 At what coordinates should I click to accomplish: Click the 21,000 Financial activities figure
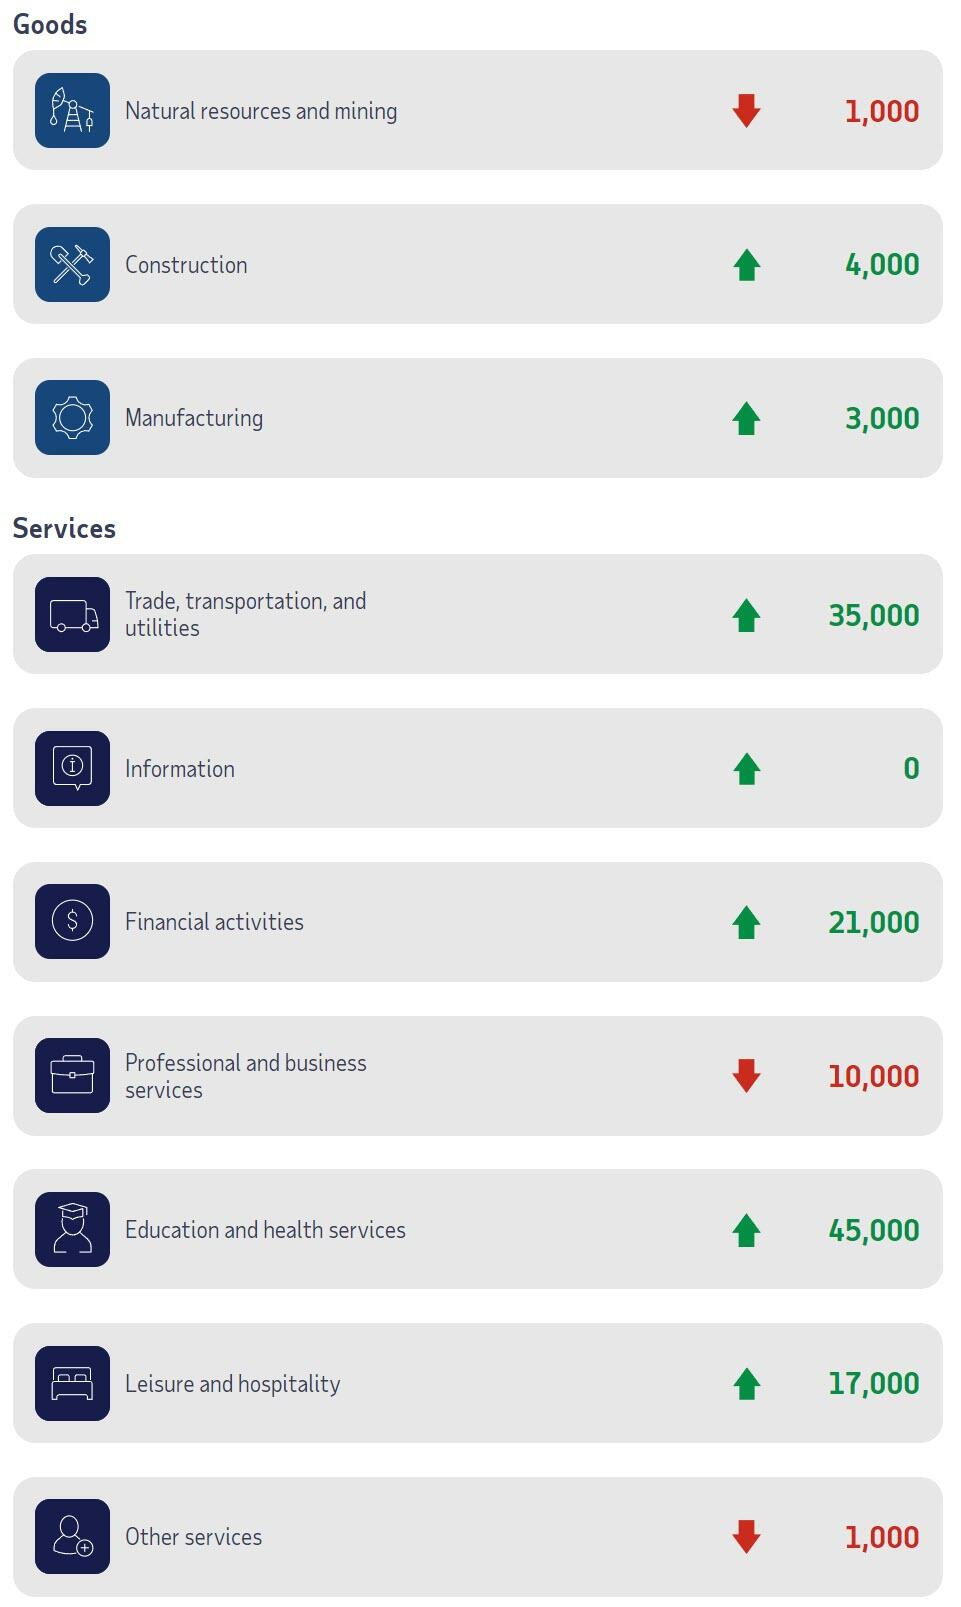coord(873,922)
